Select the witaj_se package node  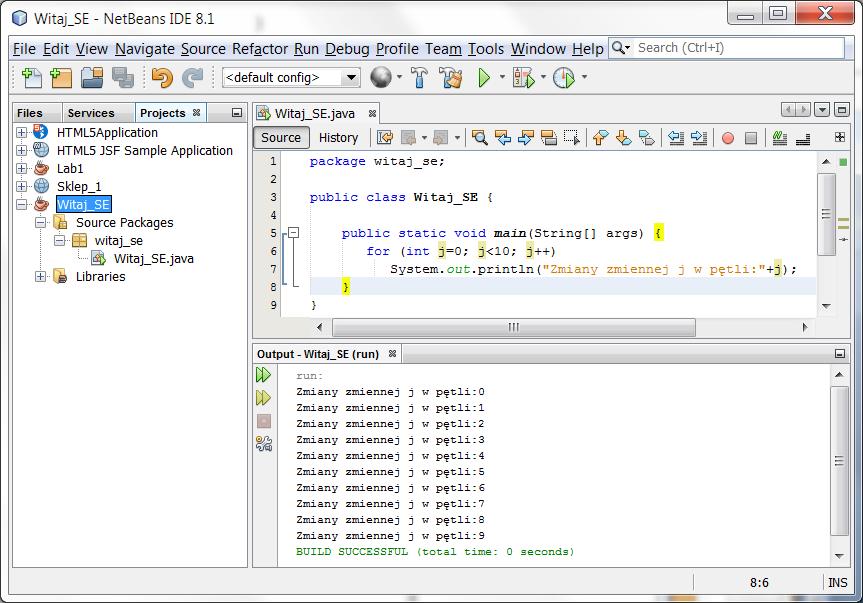(118, 240)
